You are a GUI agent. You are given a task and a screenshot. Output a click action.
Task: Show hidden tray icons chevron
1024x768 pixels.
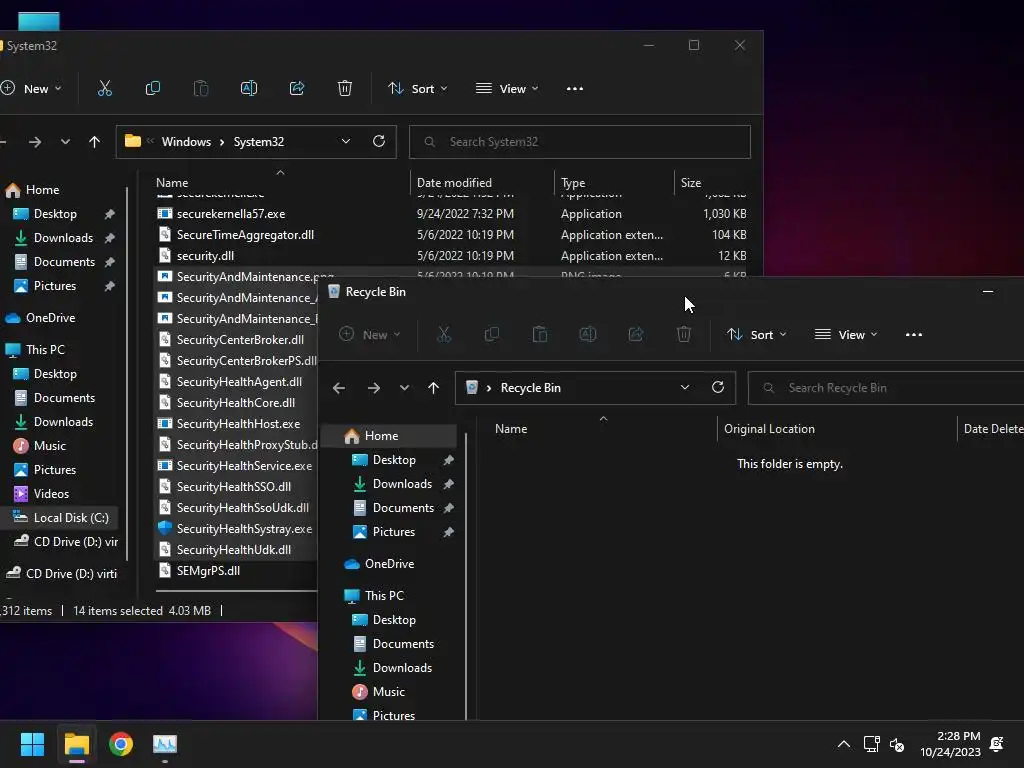[844, 744]
